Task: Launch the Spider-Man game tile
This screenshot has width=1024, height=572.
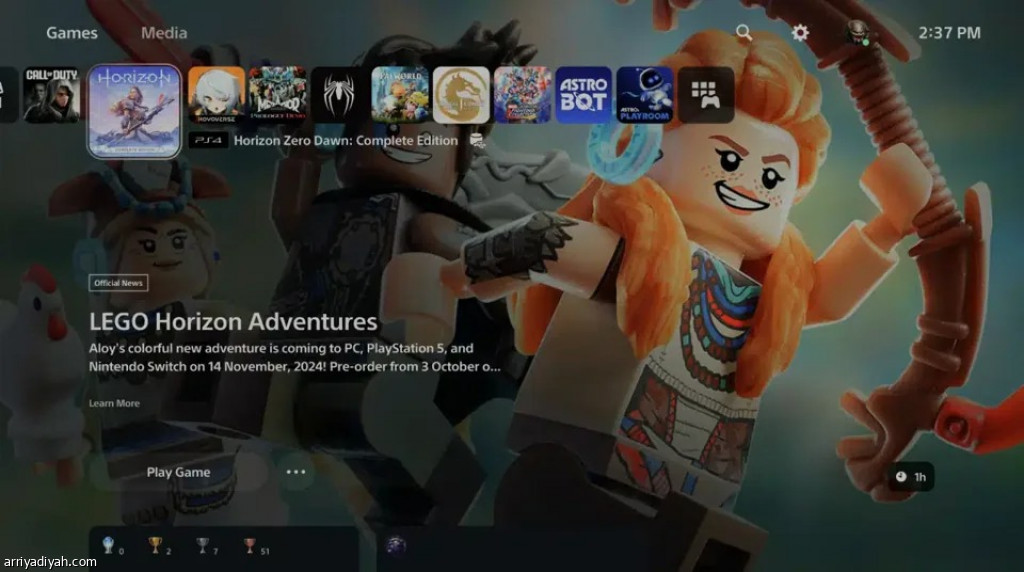Action: 338,95
